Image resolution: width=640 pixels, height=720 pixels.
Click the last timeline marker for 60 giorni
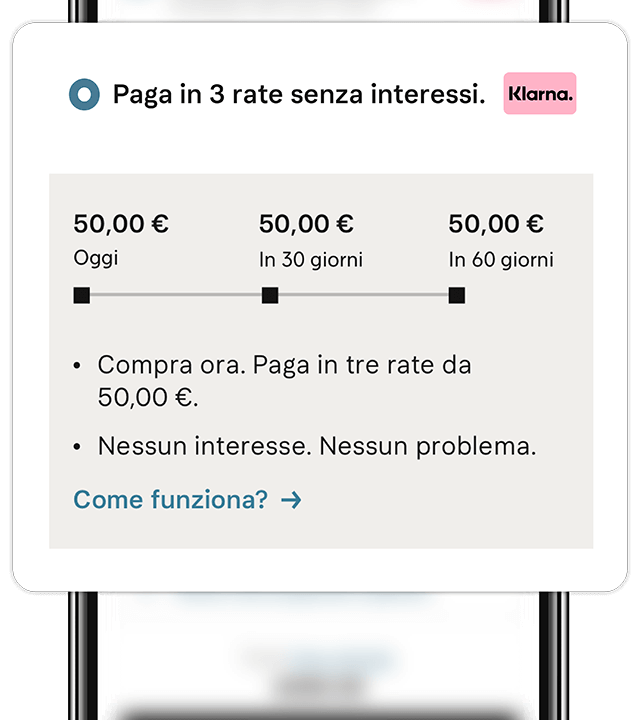pos(457,295)
